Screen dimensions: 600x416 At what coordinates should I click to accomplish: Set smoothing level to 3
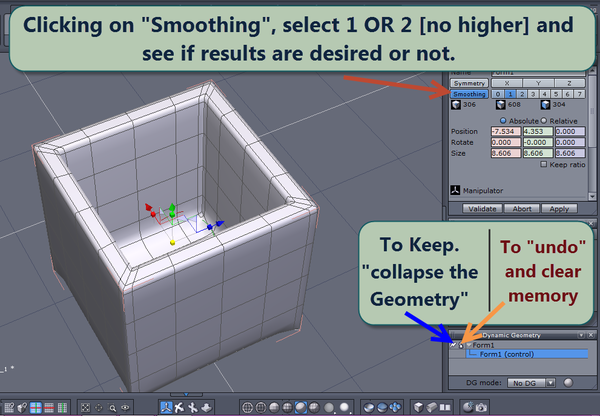pyautogui.click(x=533, y=94)
